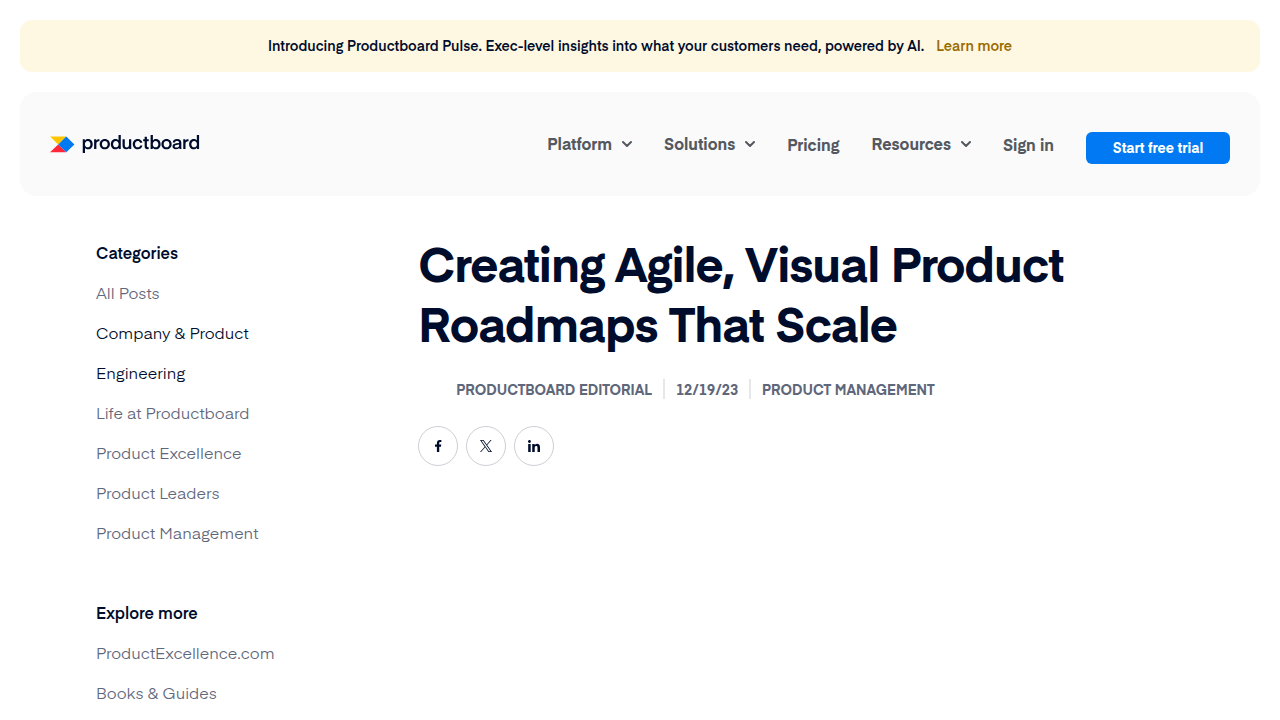Click the Start free trial button
The height and width of the screenshot is (720, 1280).
coord(1158,148)
